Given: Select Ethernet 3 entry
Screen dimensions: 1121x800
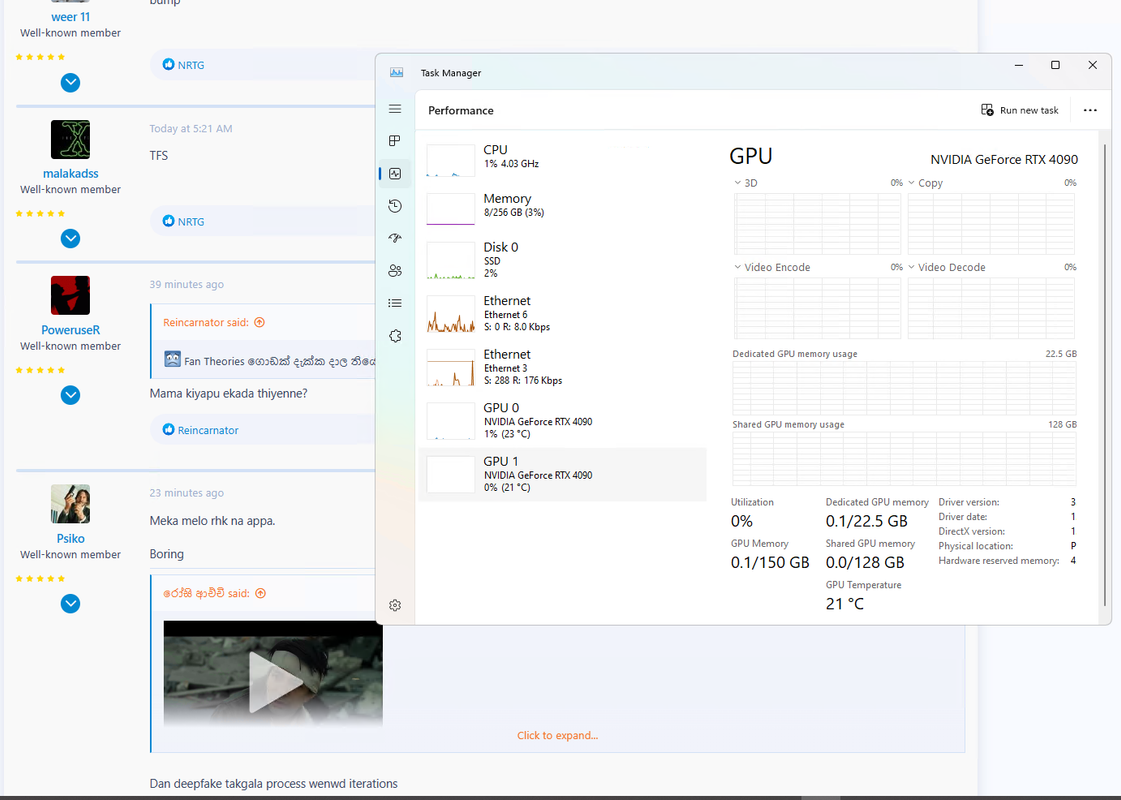Looking at the screenshot, I should 563,367.
